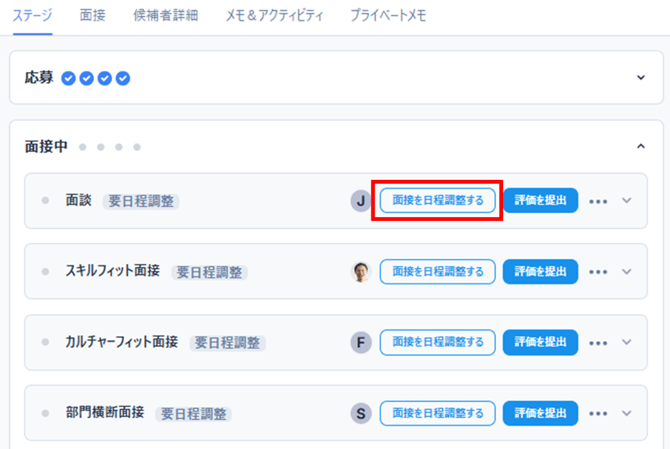Open the three-dot menu for カルチャーフィット面接
Screen dimensions: 670x449
point(598,343)
